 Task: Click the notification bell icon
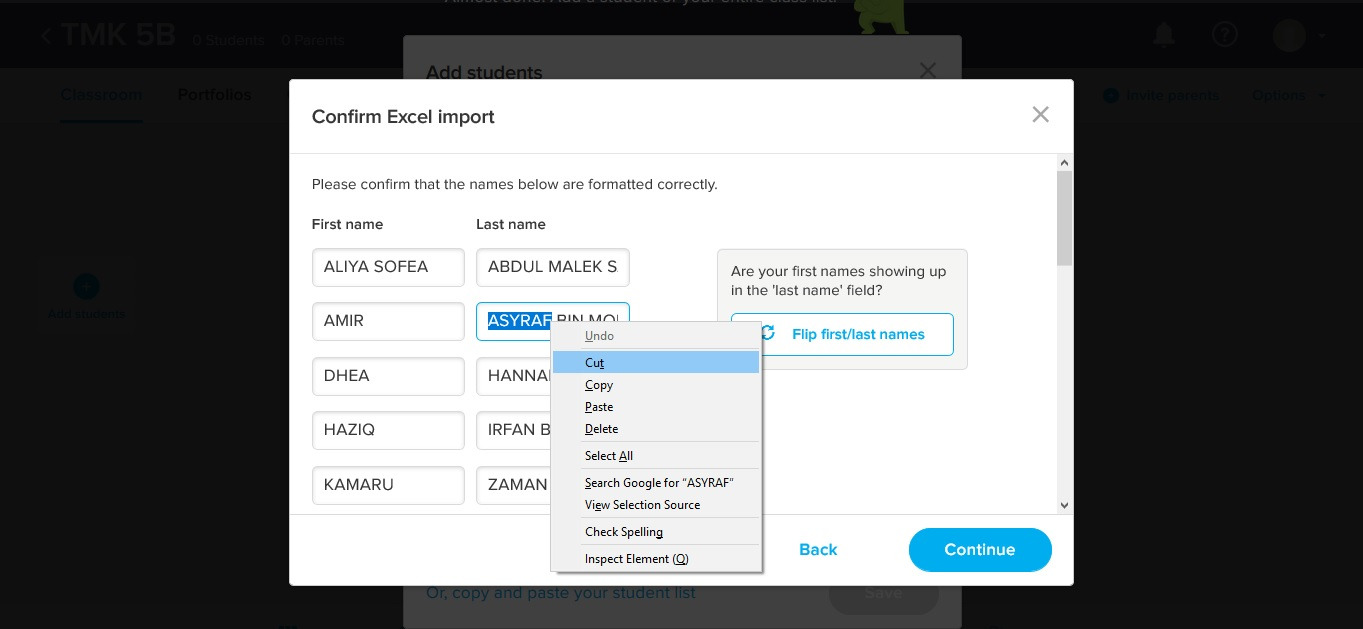point(1164,35)
